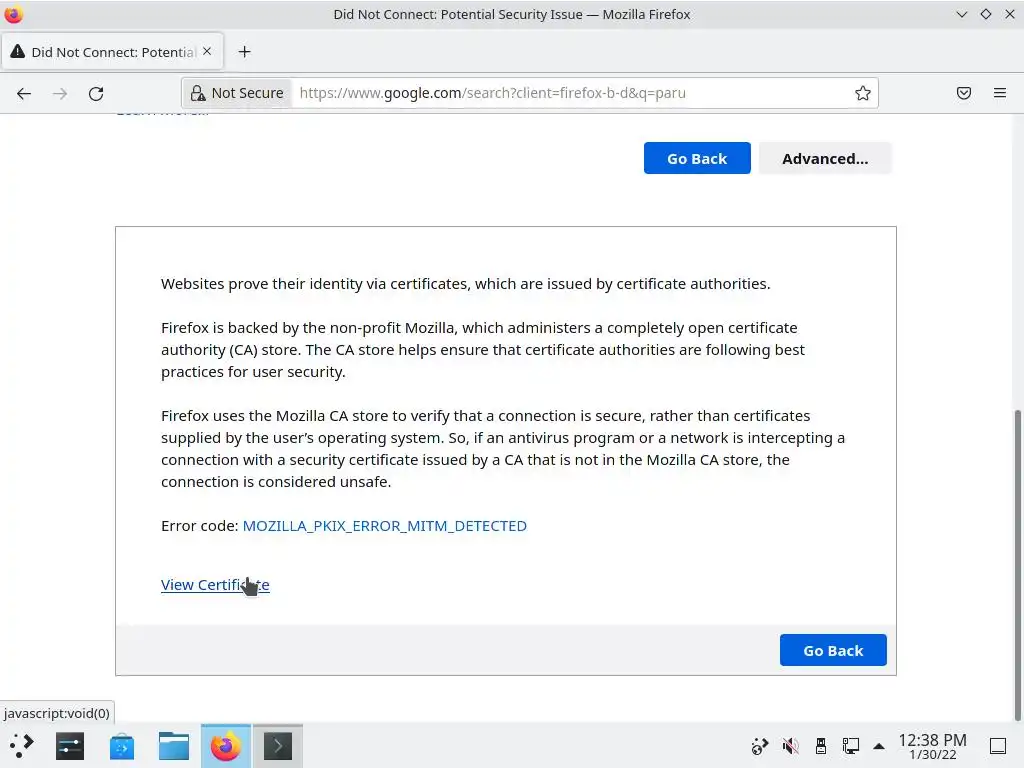This screenshot has width=1024, height=768.
Task: Select Firefox in the taskbar
Action: click(x=225, y=746)
